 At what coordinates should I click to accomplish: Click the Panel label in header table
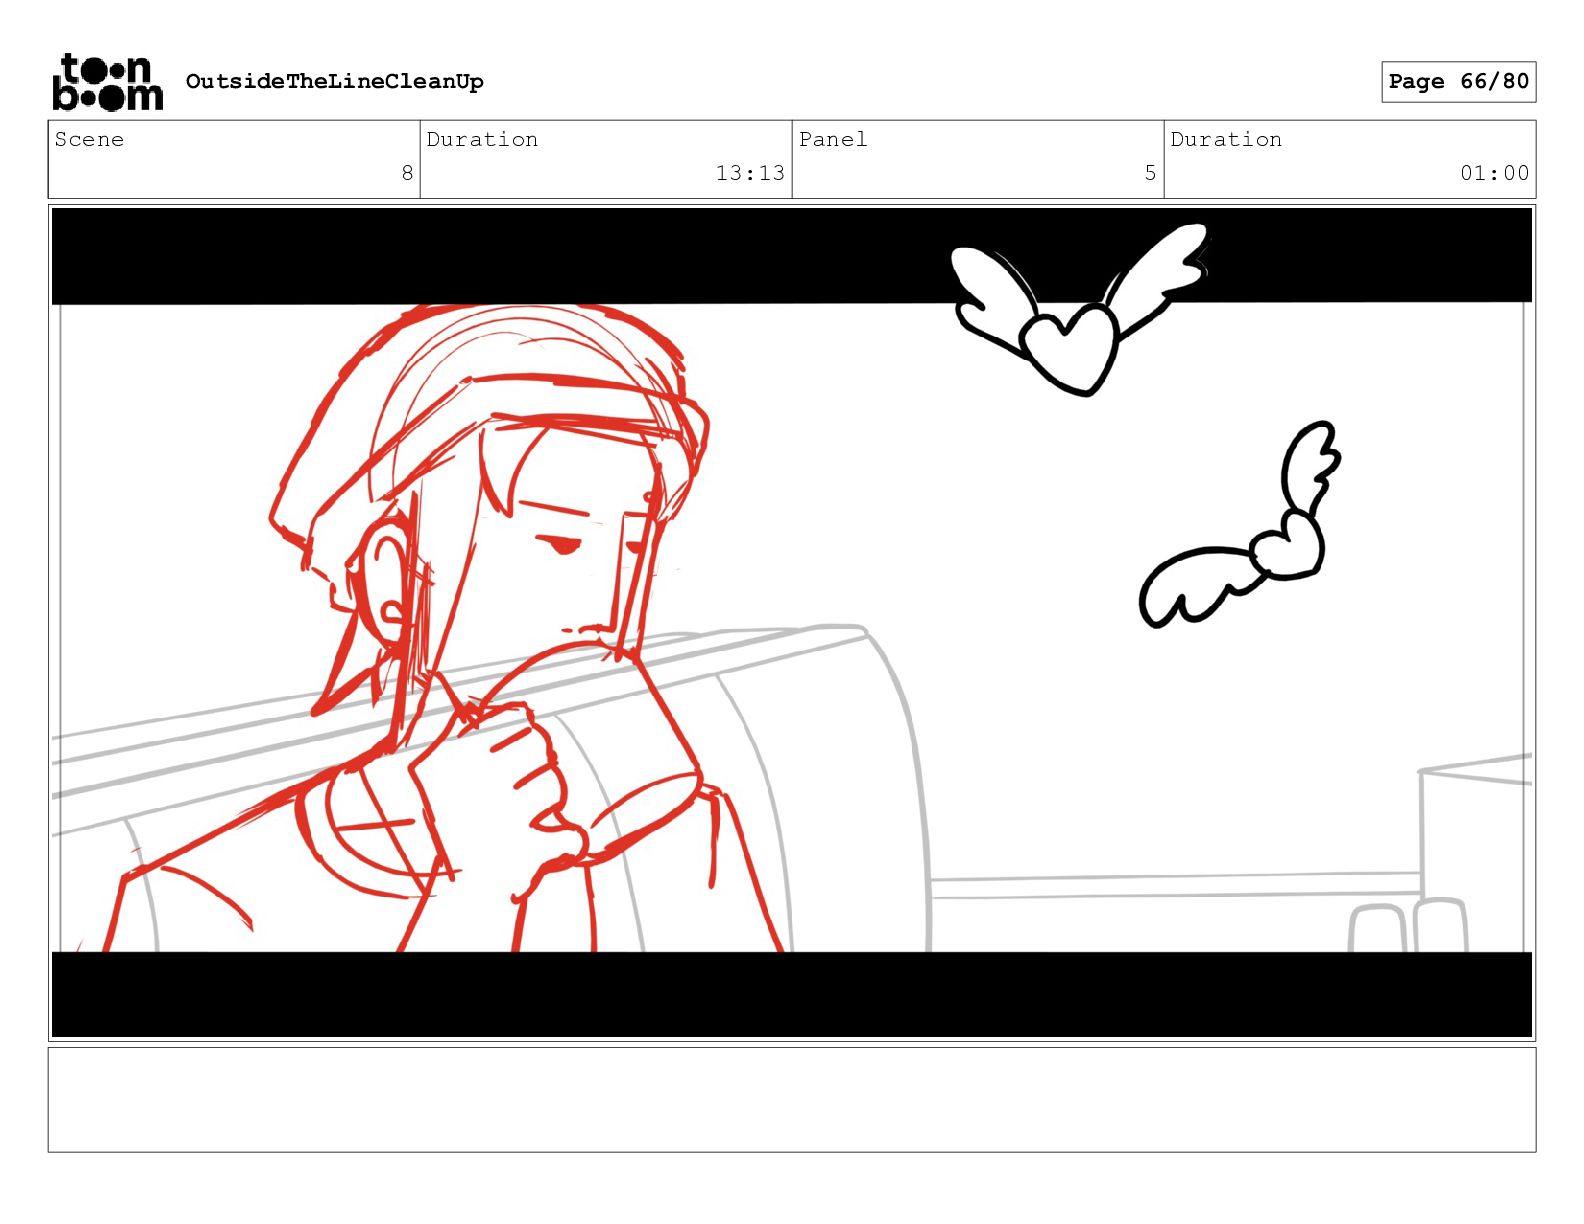tap(833, 139)
